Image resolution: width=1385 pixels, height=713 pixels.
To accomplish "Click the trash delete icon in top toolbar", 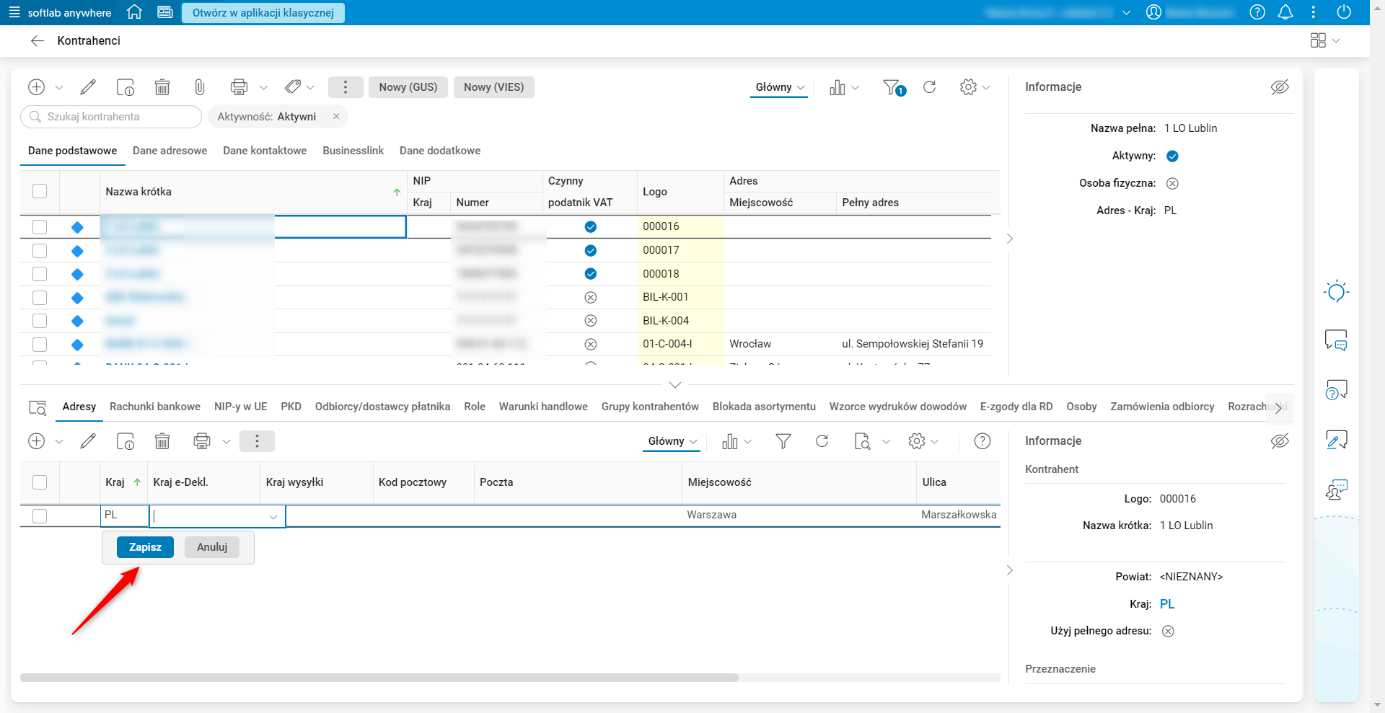I will click(x=162, y=87).
